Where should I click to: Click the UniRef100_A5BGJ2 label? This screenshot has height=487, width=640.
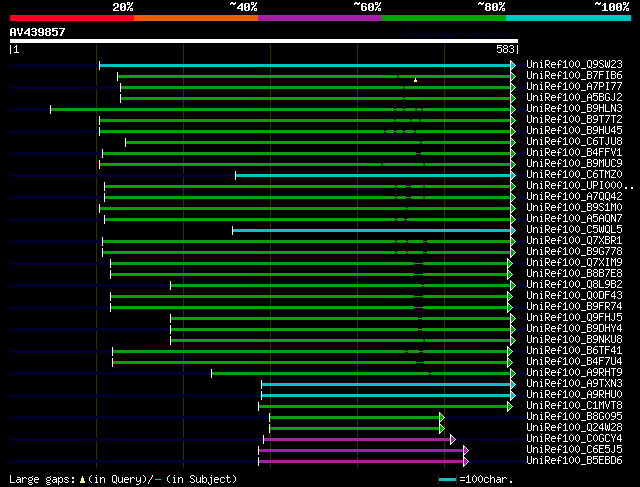coord(574,98)
